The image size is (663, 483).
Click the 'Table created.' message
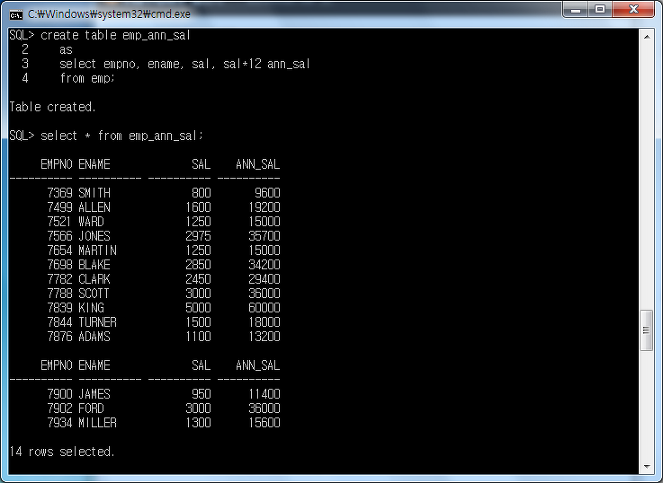click(53, 107)
